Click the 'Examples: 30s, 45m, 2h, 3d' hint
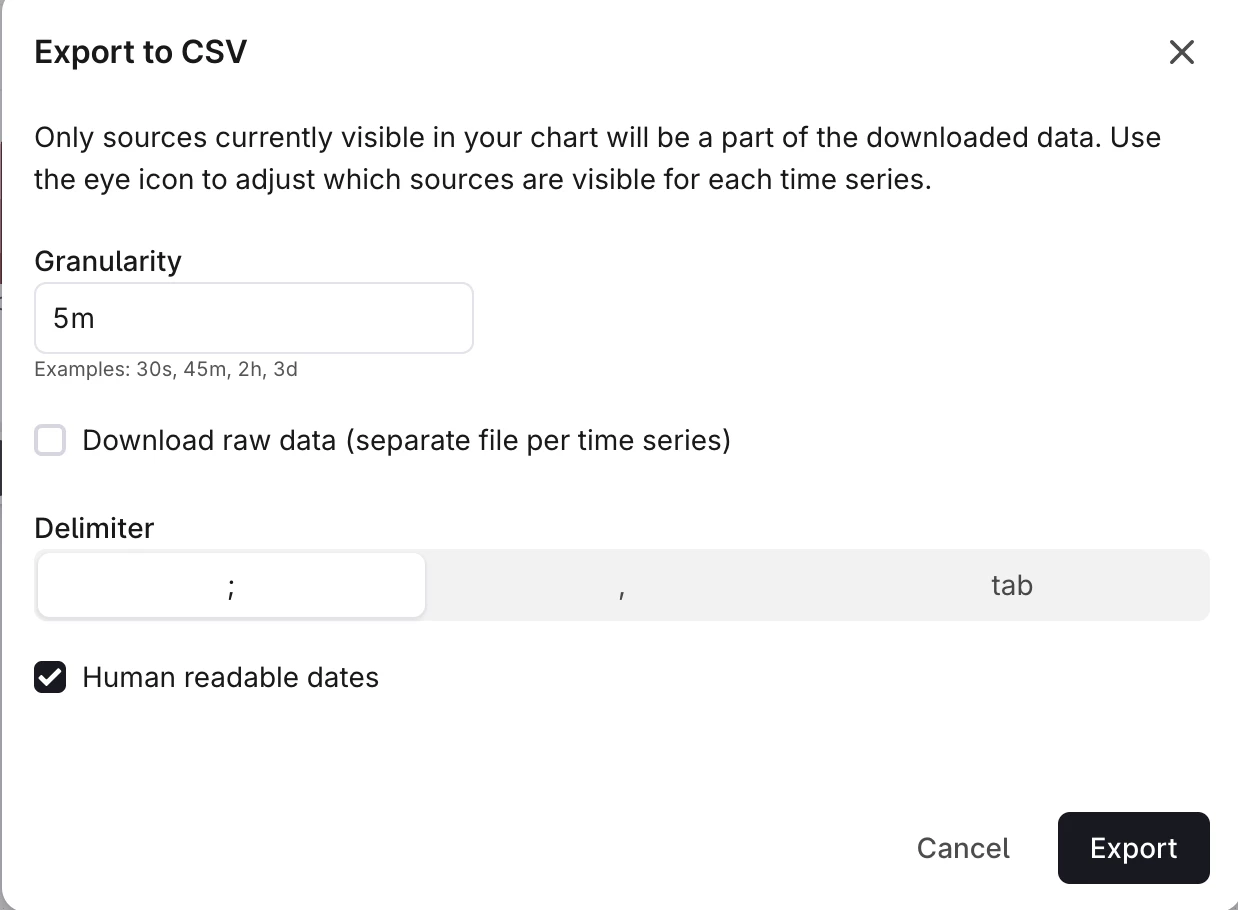Viewport: 1238px width, 910px height. point(166,369)
